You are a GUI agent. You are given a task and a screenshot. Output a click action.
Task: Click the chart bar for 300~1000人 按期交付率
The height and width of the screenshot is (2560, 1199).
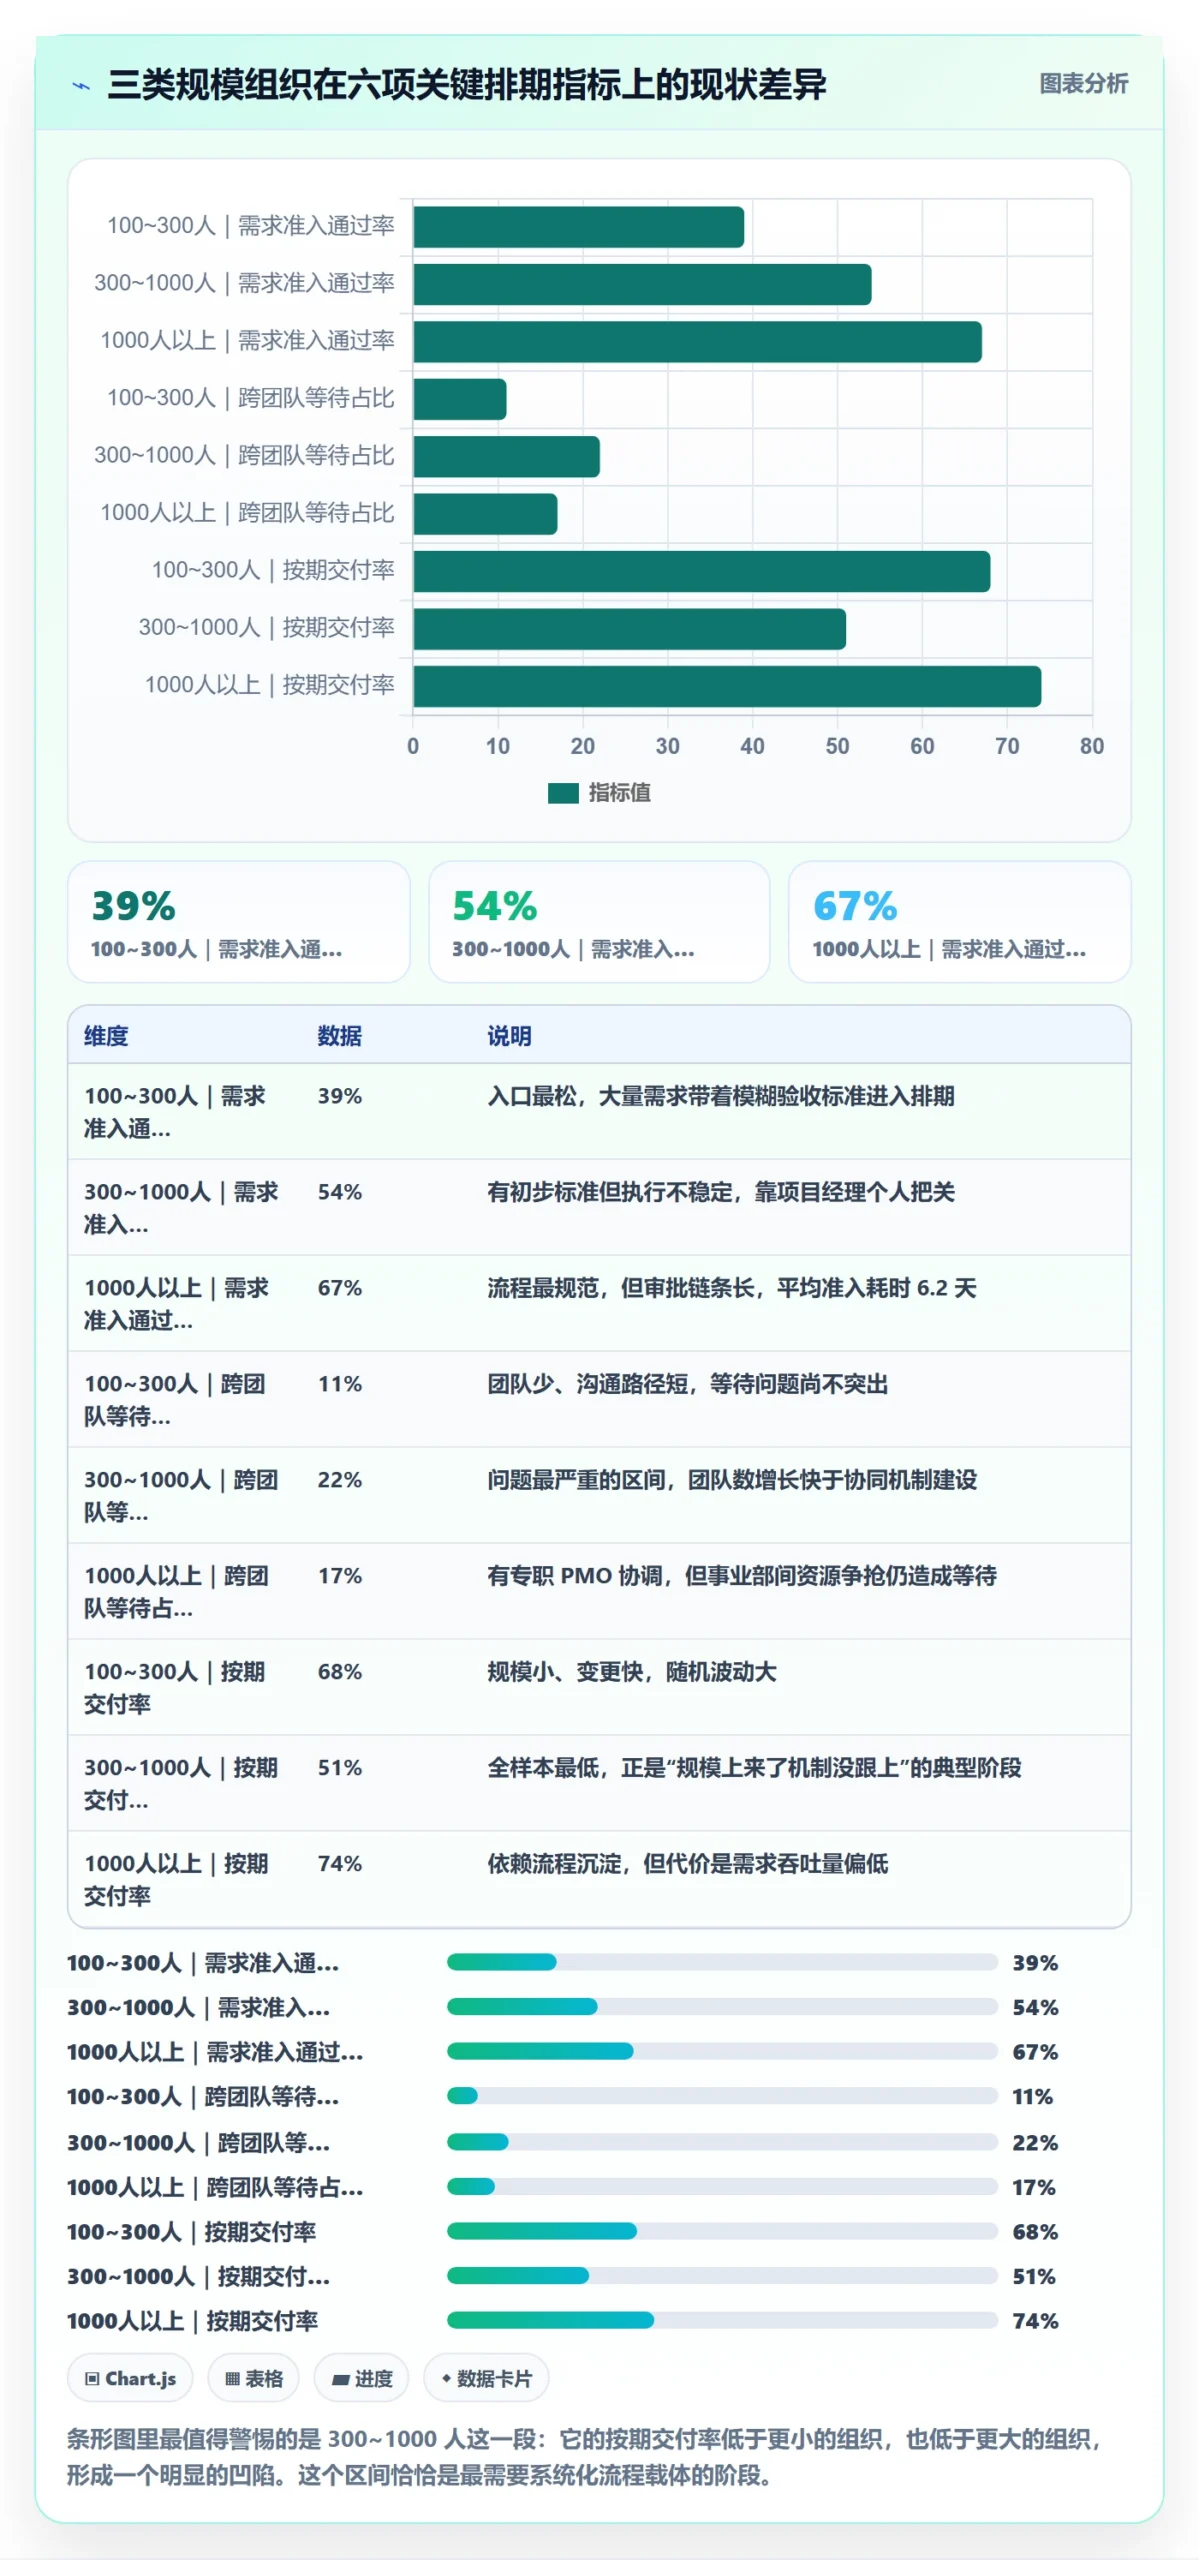coord(629,629)
